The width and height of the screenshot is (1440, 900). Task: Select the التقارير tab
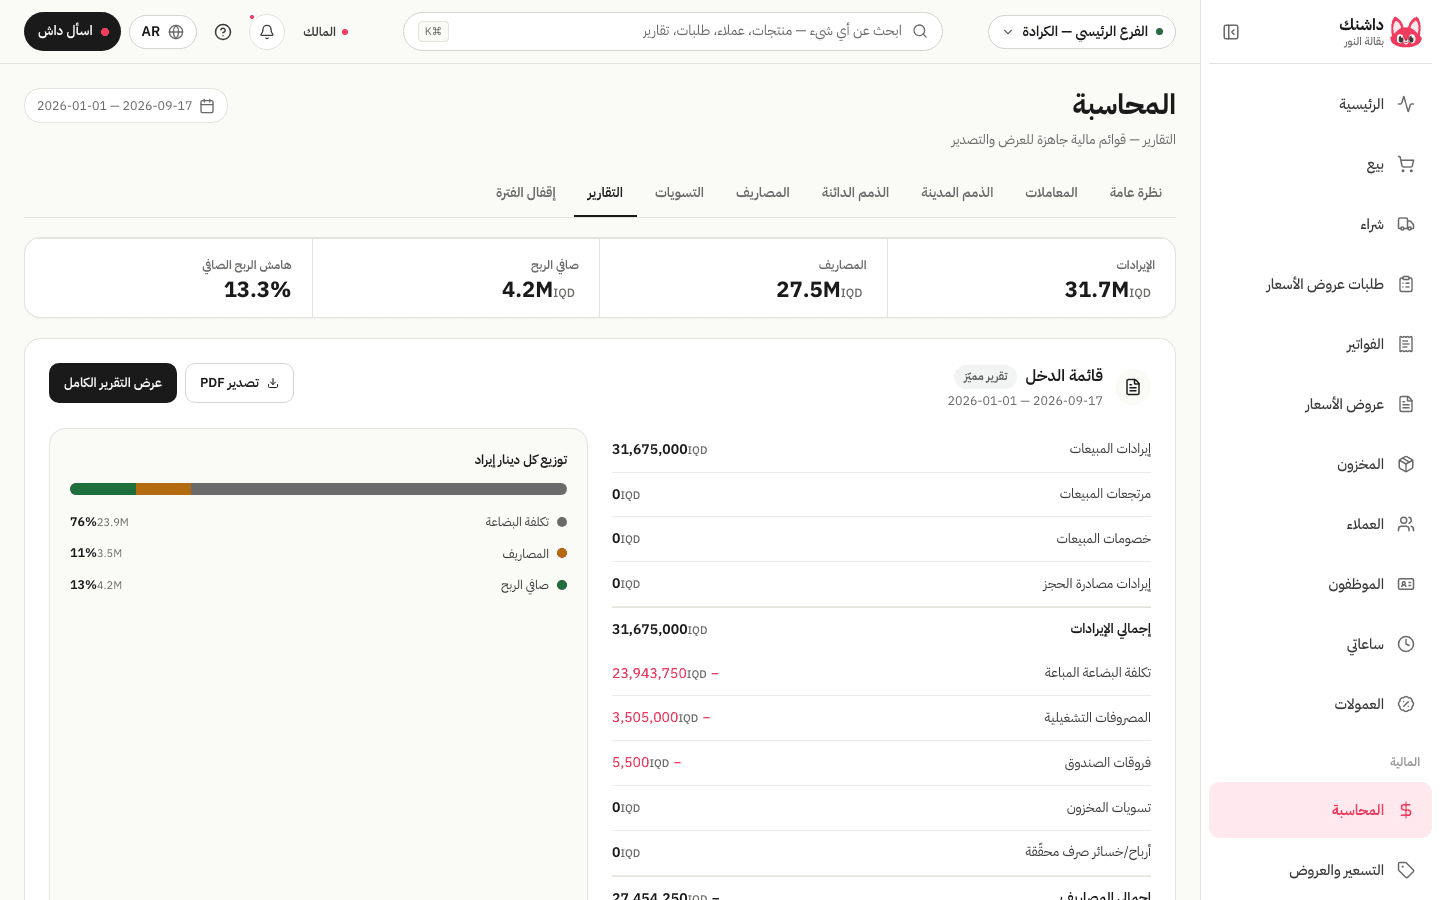(605, 193)
